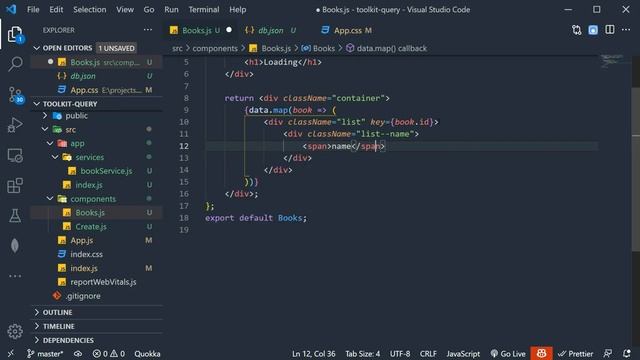Open Run and Debug view
The width and height of the screenshot is (640, 360).
[15, 125]
